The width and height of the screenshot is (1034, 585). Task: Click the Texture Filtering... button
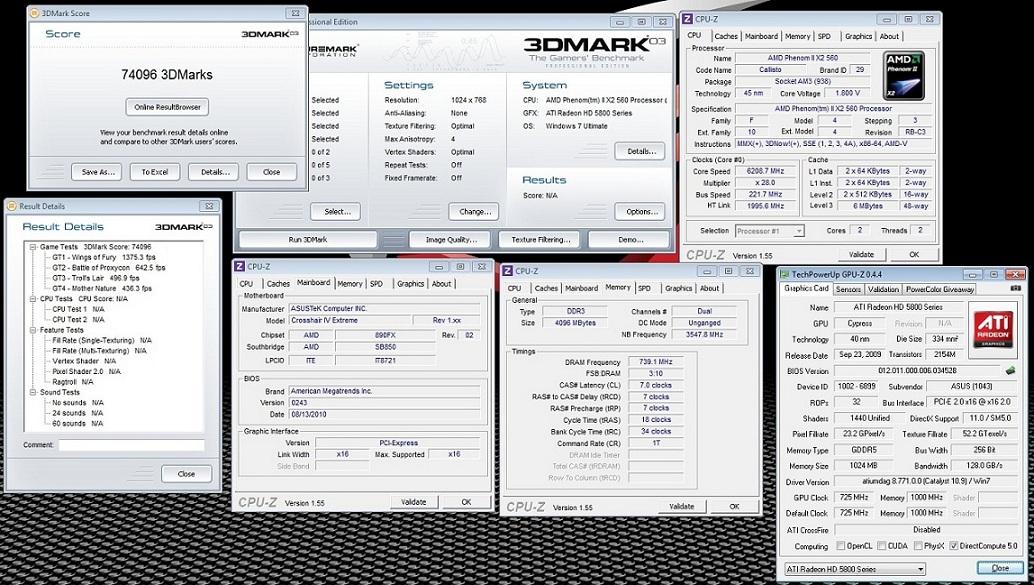(540, 240)
